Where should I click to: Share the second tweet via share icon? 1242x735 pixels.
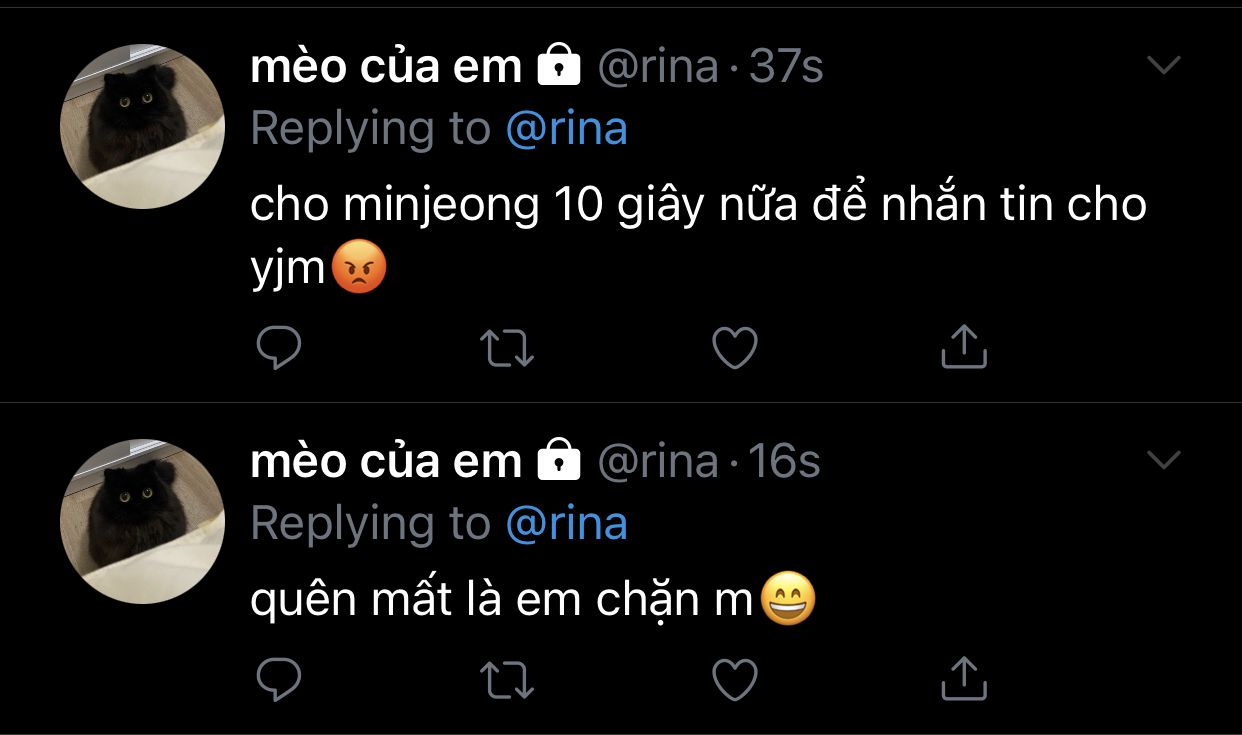coord(965,679)
